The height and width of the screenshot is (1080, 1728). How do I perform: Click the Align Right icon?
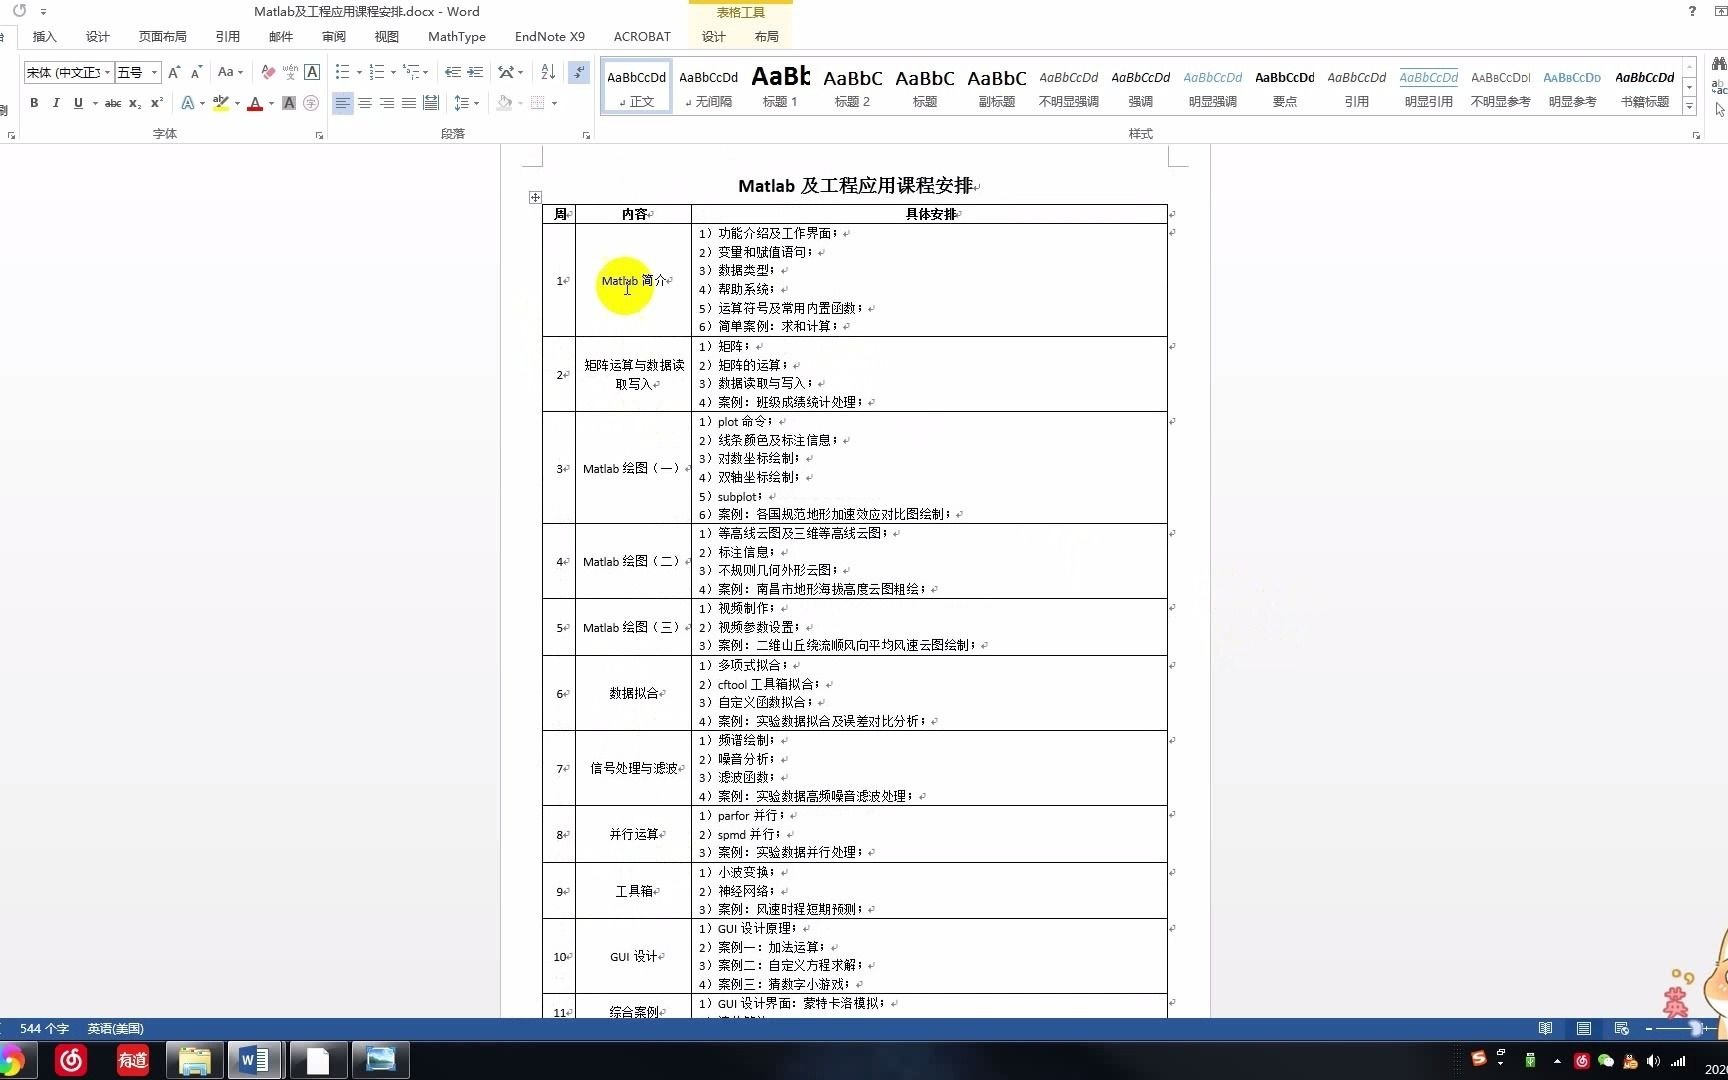click(387, 103)
